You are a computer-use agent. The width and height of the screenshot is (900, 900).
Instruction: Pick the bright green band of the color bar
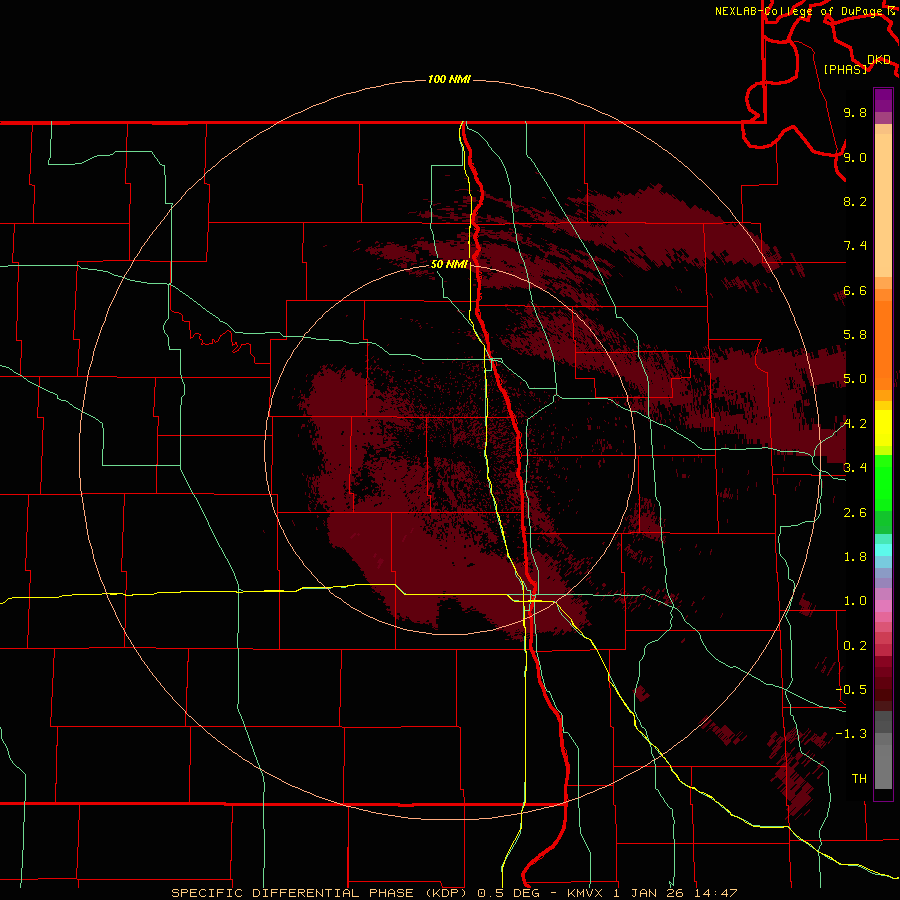point(883,482)
